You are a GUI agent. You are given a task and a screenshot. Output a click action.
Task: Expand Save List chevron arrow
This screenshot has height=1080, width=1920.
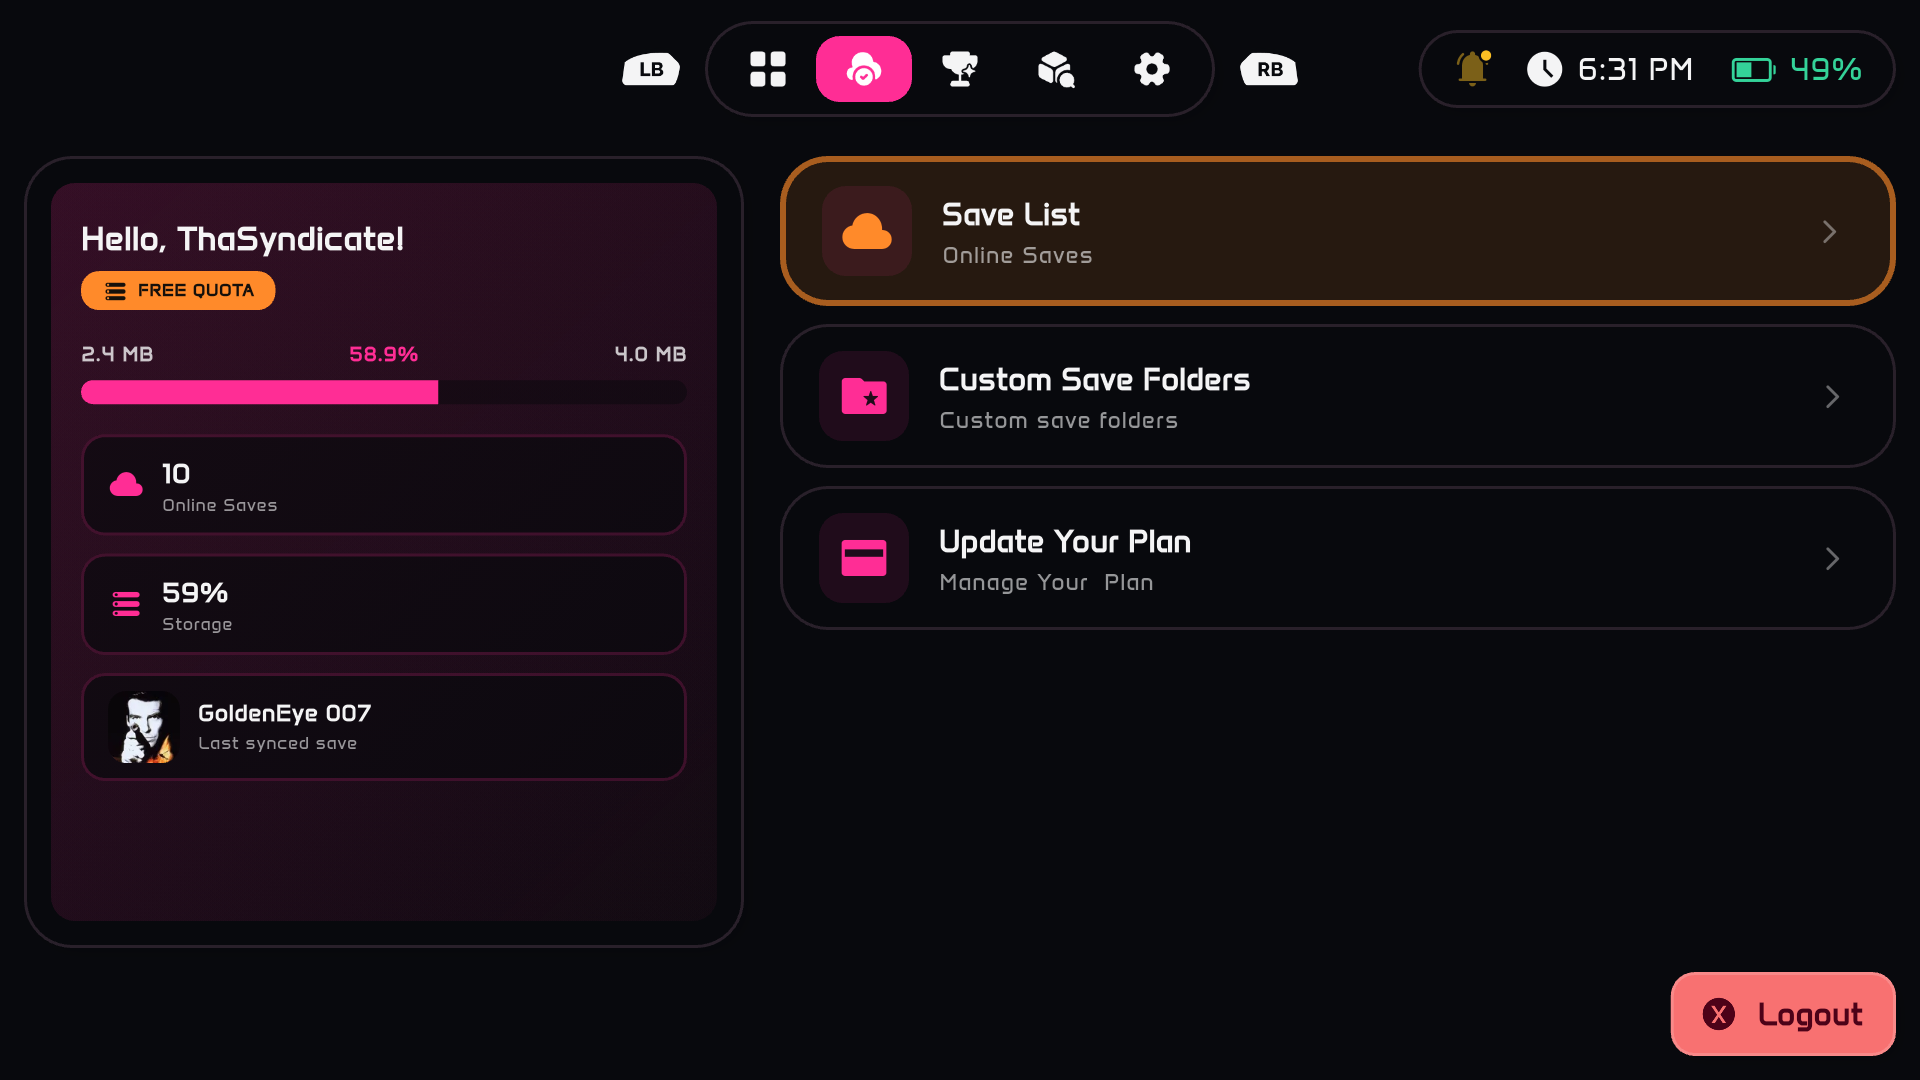(1829, 232)
